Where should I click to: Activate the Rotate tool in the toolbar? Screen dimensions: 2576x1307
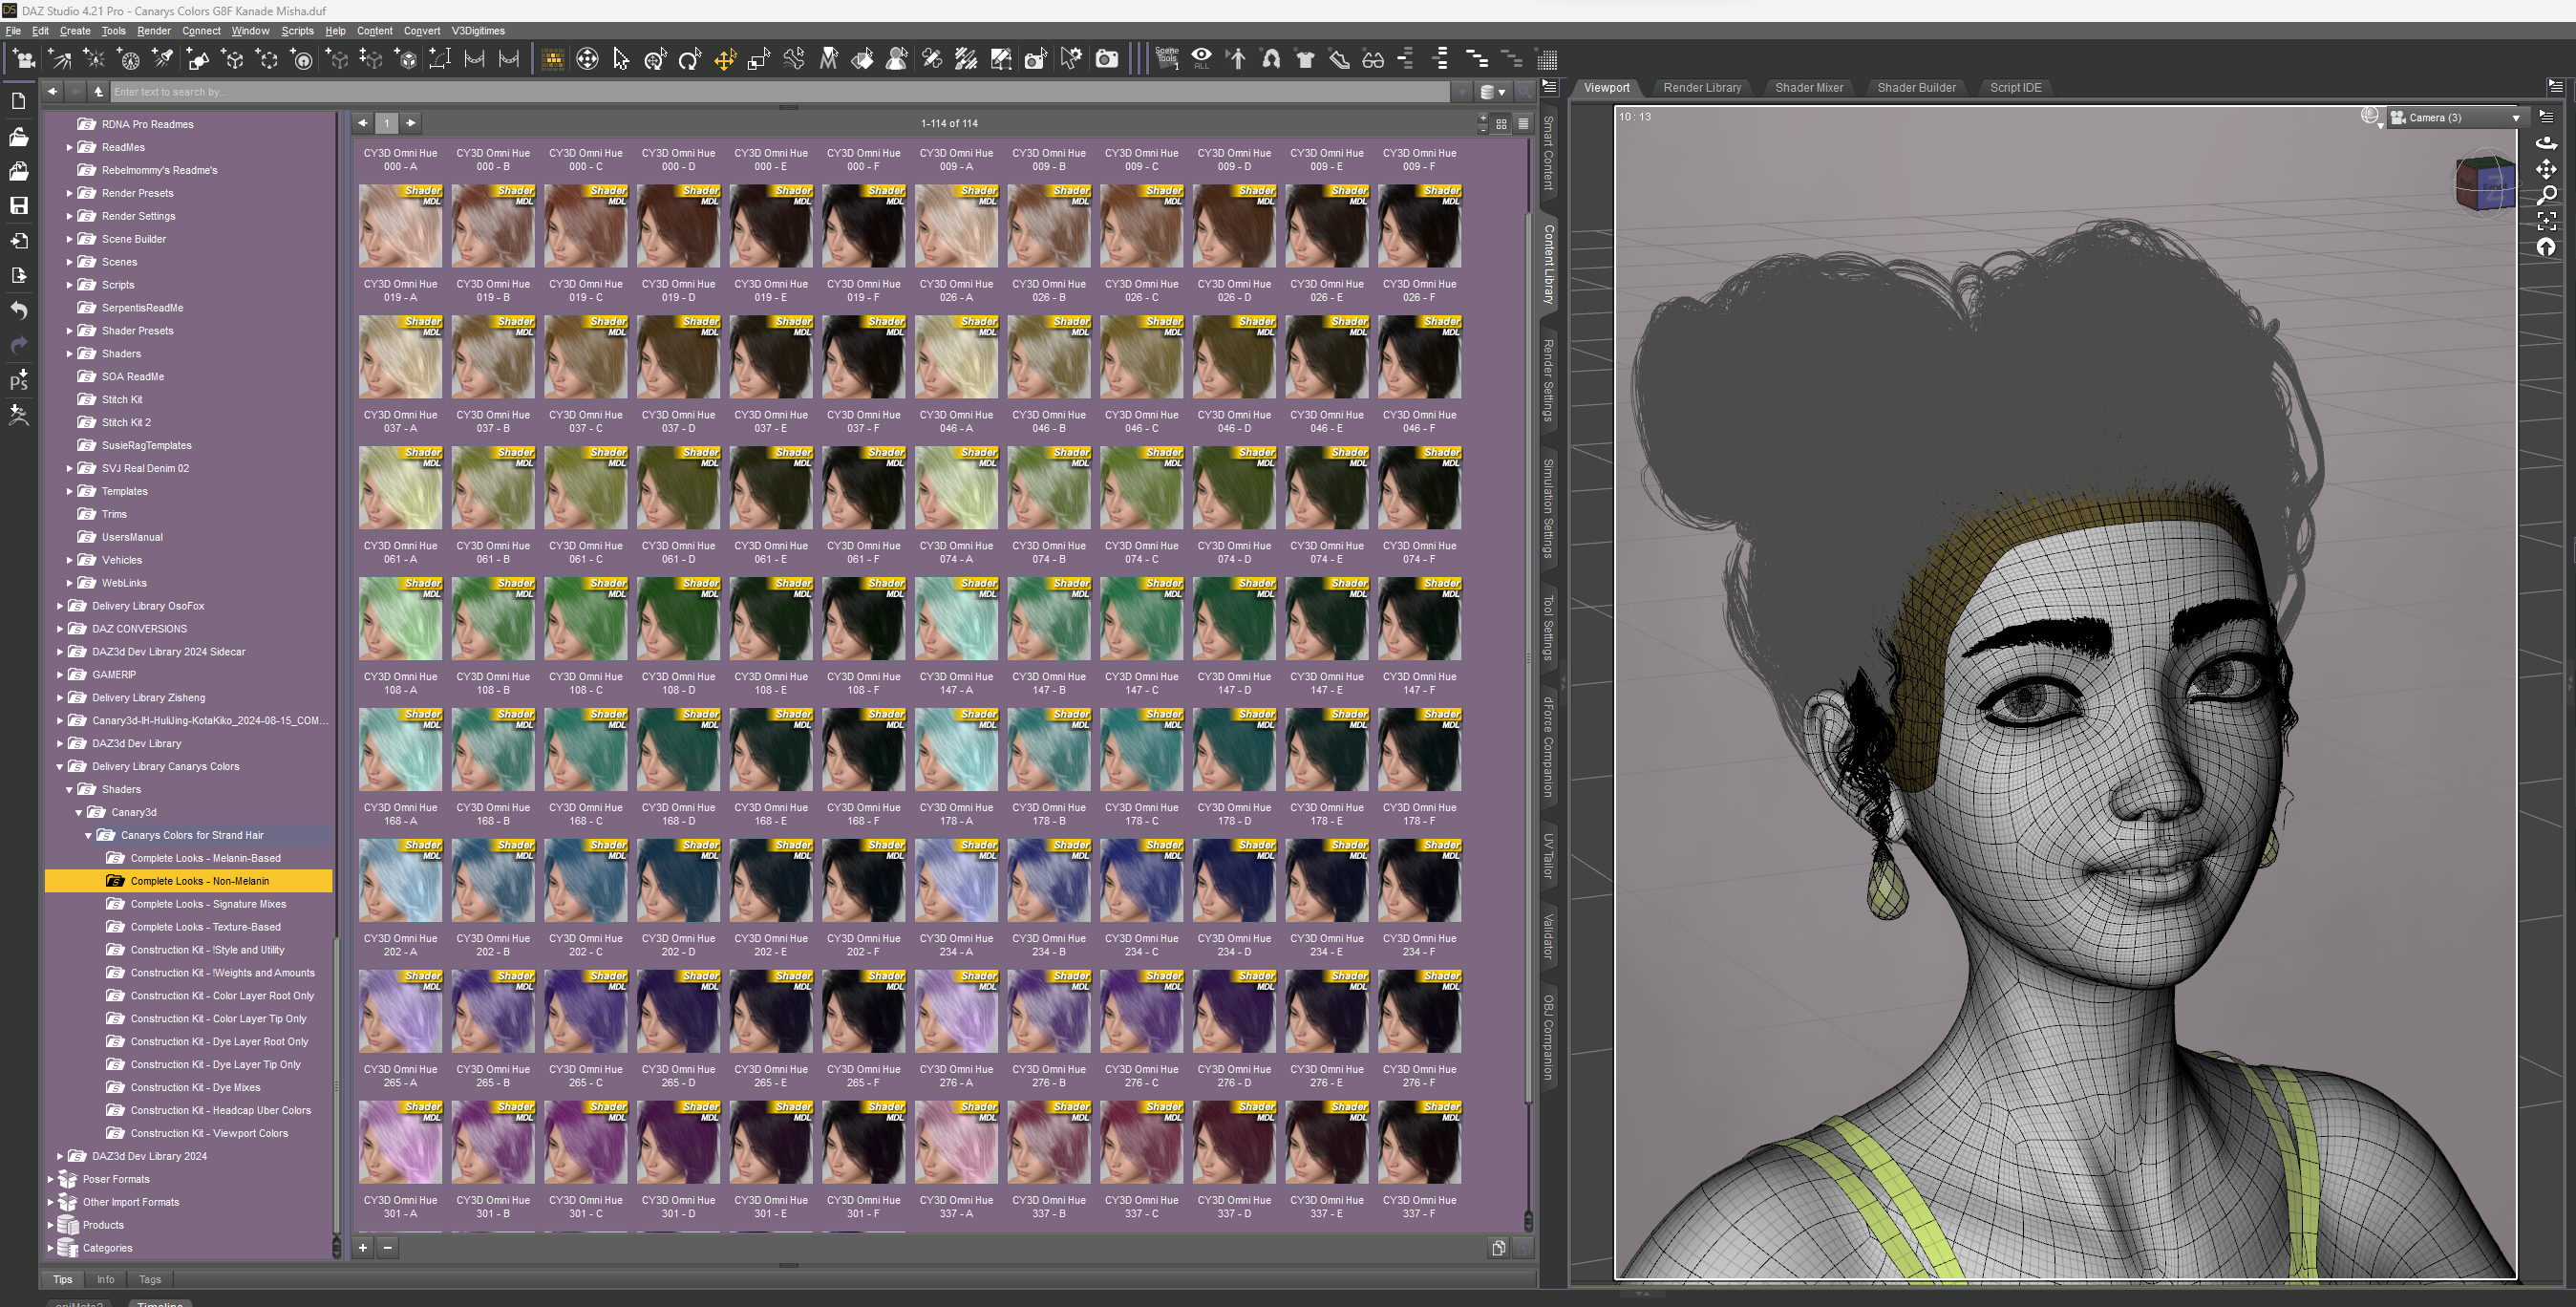pos(689,60)
